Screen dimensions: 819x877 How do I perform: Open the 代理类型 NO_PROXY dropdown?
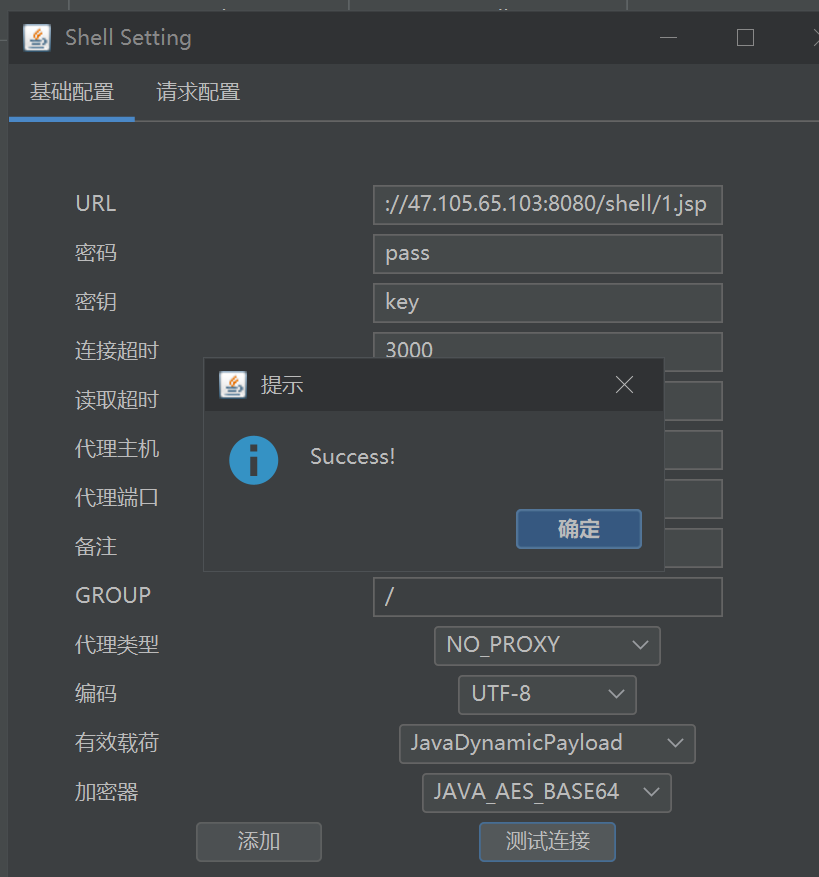point(547,645)
